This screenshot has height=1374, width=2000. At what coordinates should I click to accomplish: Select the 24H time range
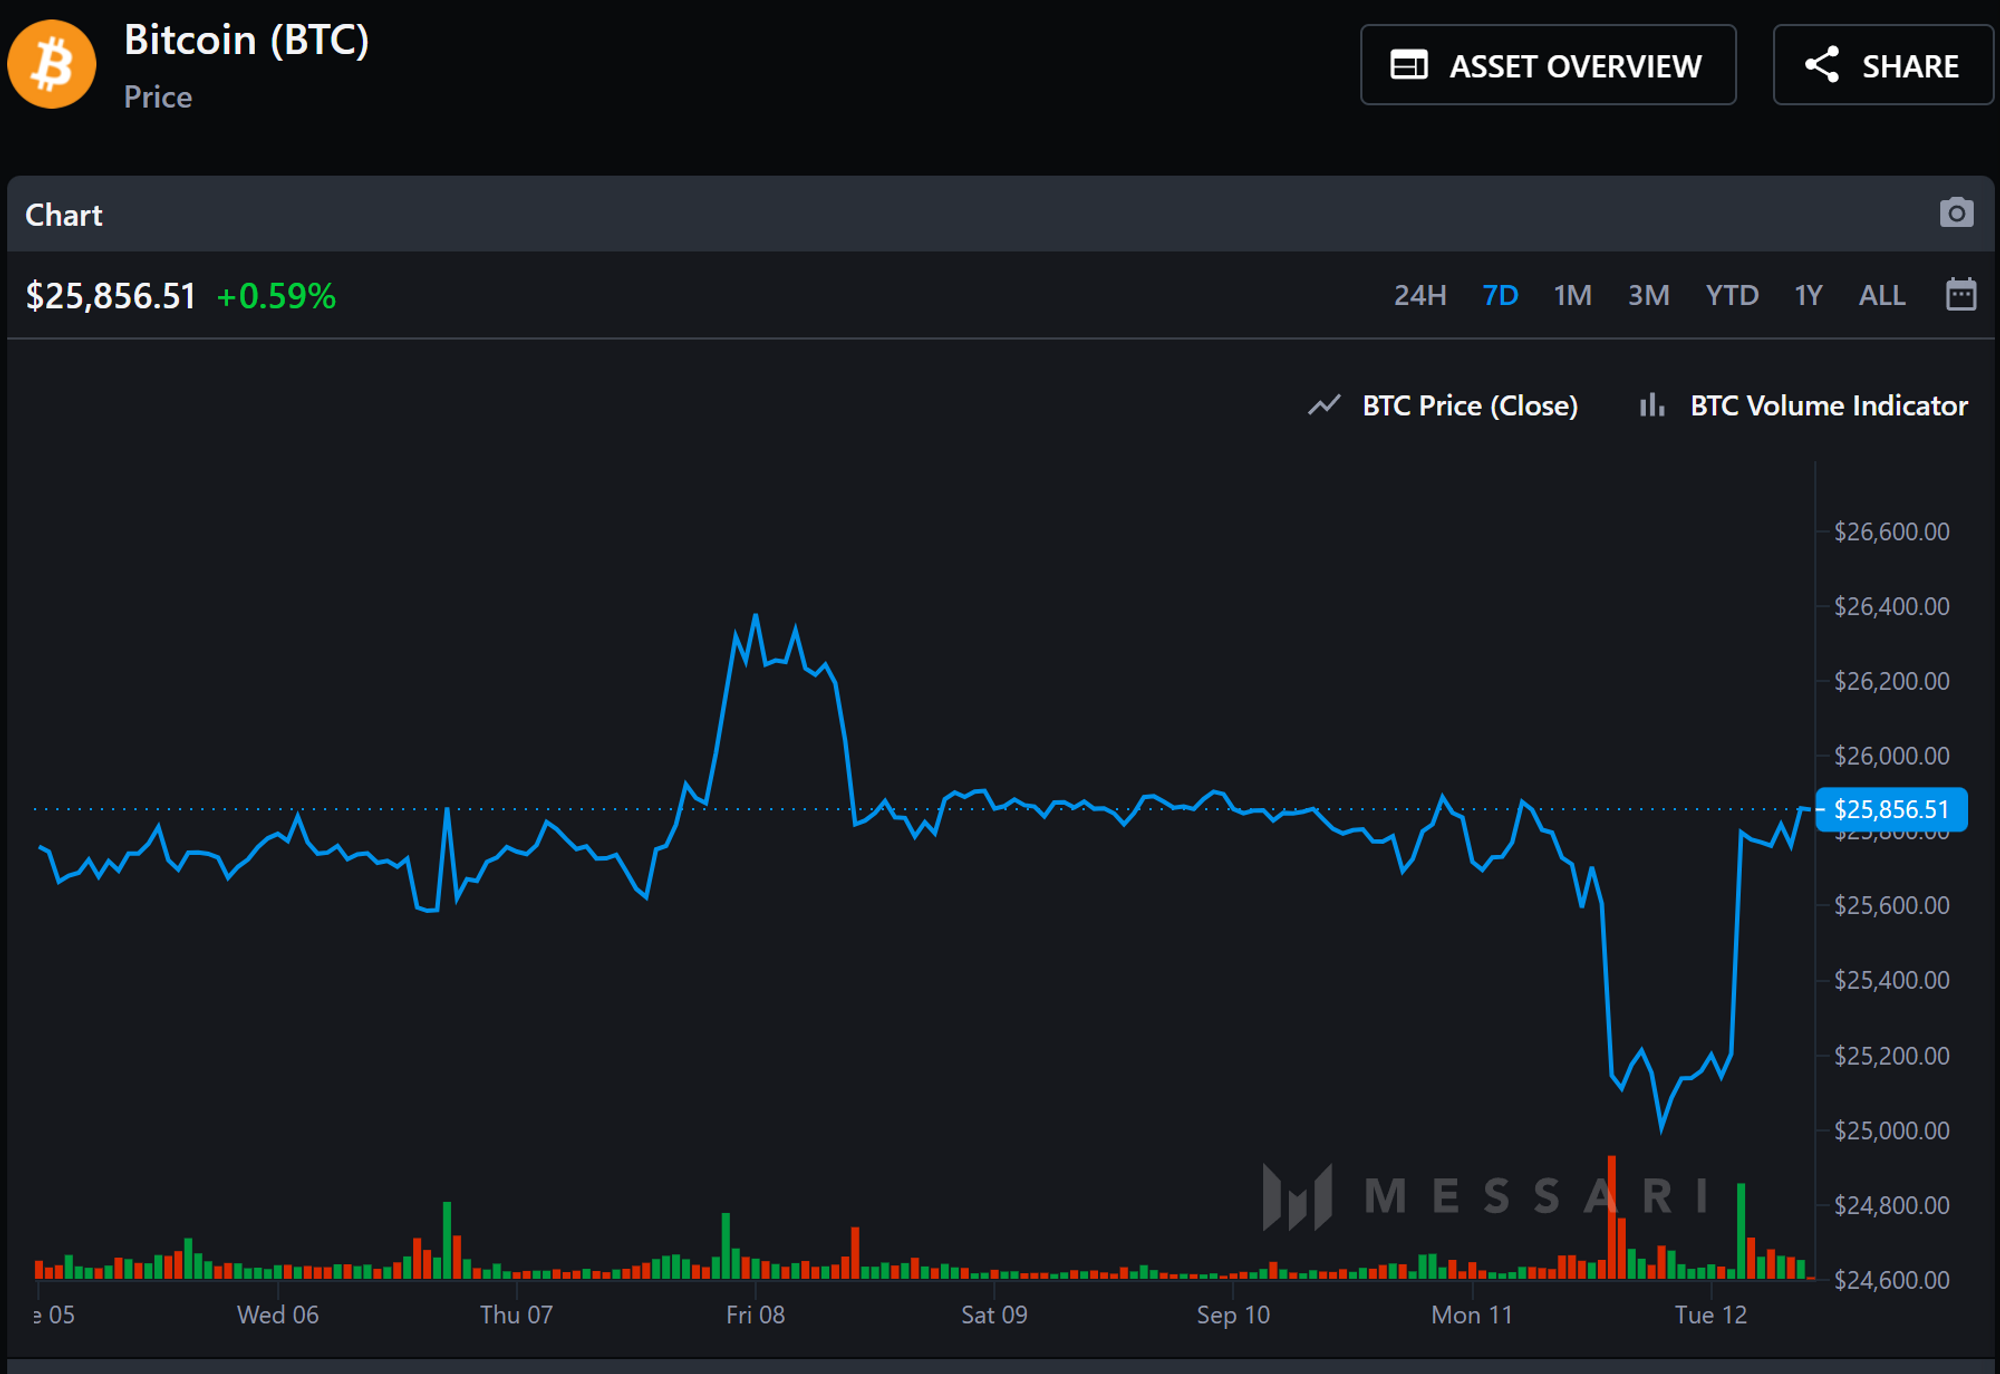click(x=1420, y=295)
